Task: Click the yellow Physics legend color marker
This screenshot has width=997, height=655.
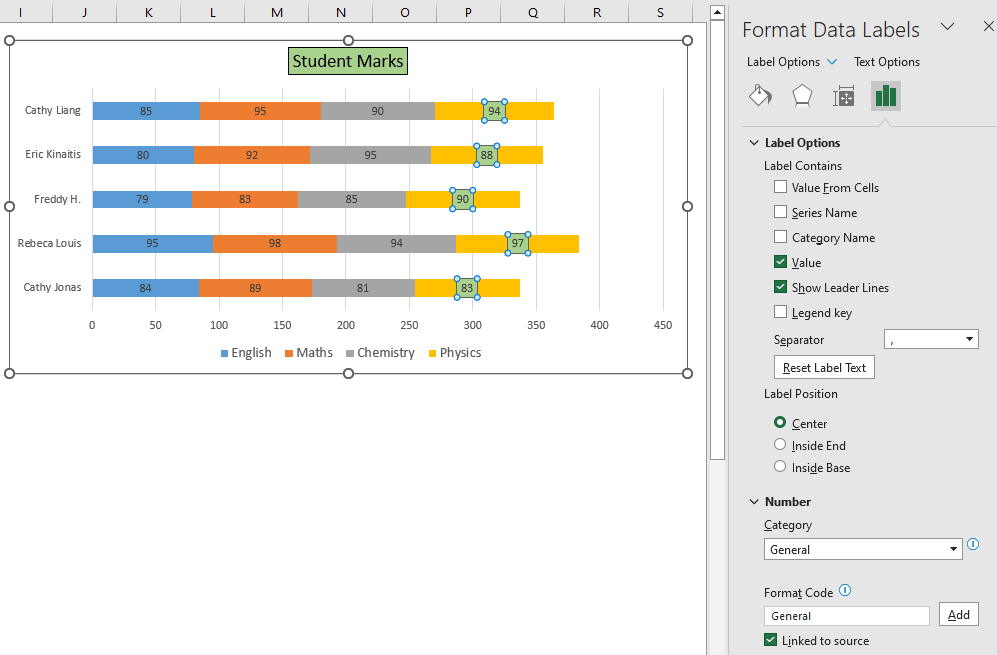Action: 432,354
